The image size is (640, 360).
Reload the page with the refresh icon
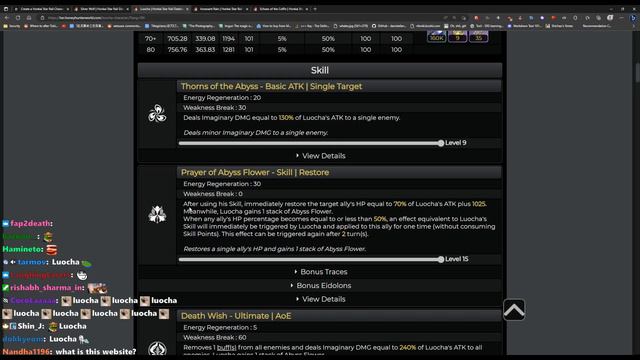point(18,18)
